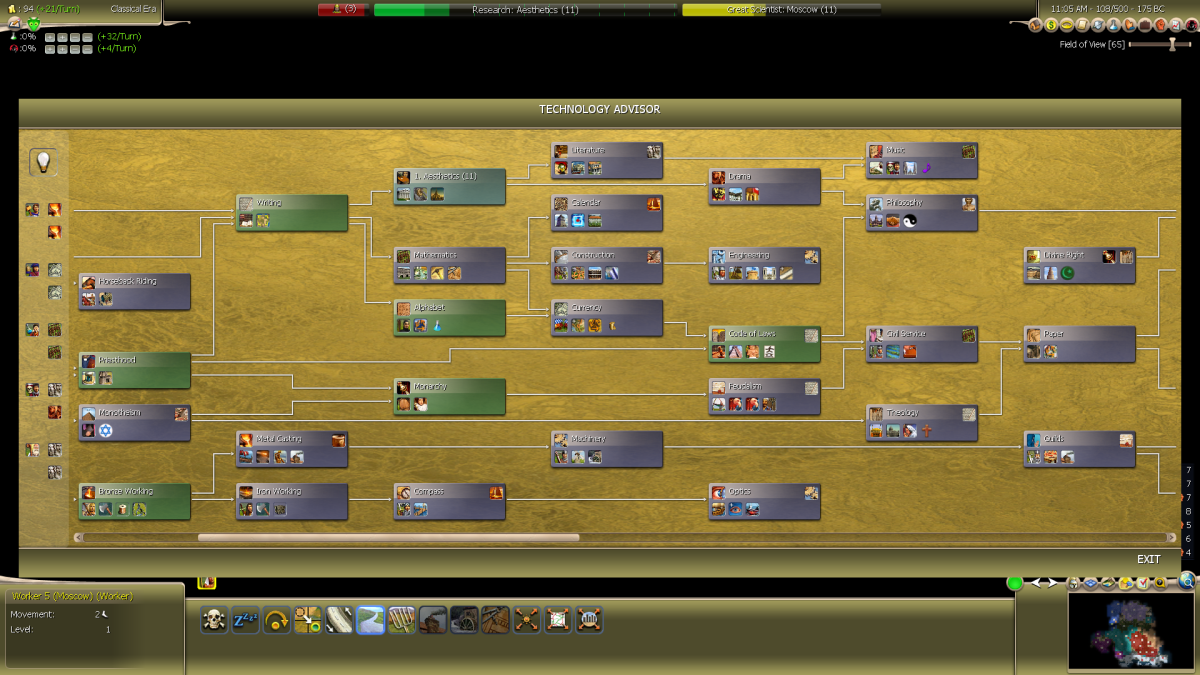Choose Feudalism in the tech tree

click(x=765, y=396)
